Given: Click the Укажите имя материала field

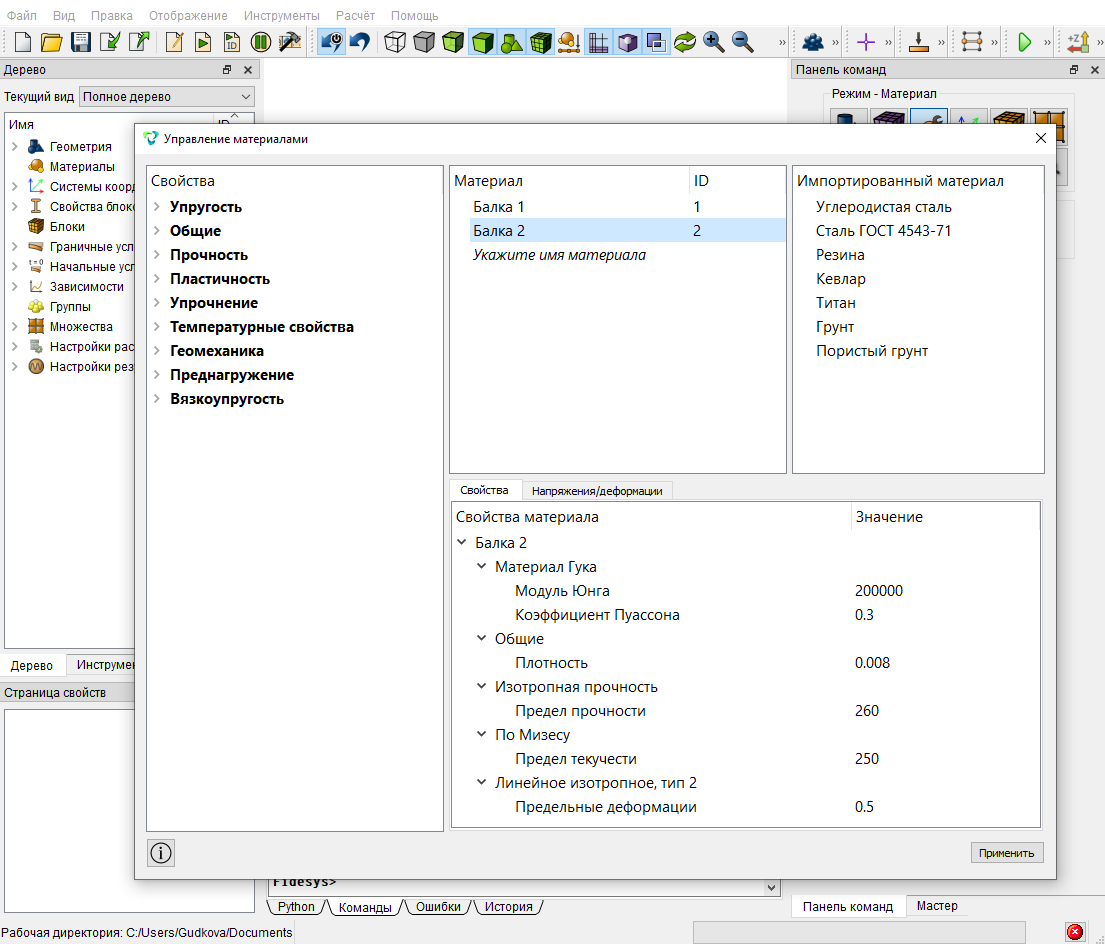Looking at the screenshot, I should pos(559,255).
